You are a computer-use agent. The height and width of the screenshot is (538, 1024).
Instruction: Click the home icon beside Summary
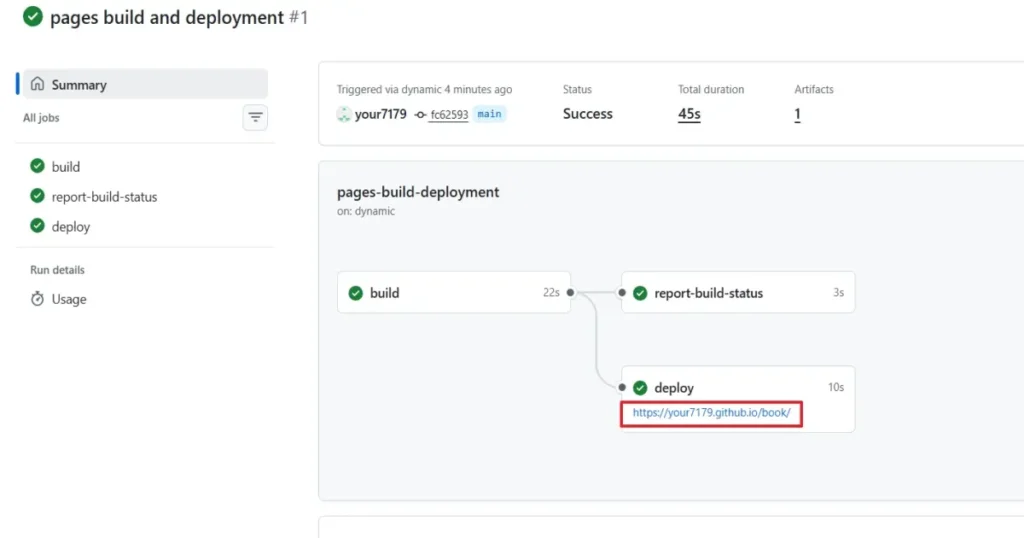click(37, 84)
